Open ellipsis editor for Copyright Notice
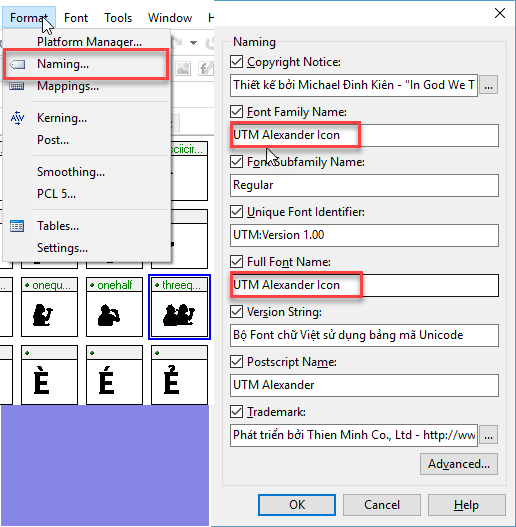 [488, 85]
